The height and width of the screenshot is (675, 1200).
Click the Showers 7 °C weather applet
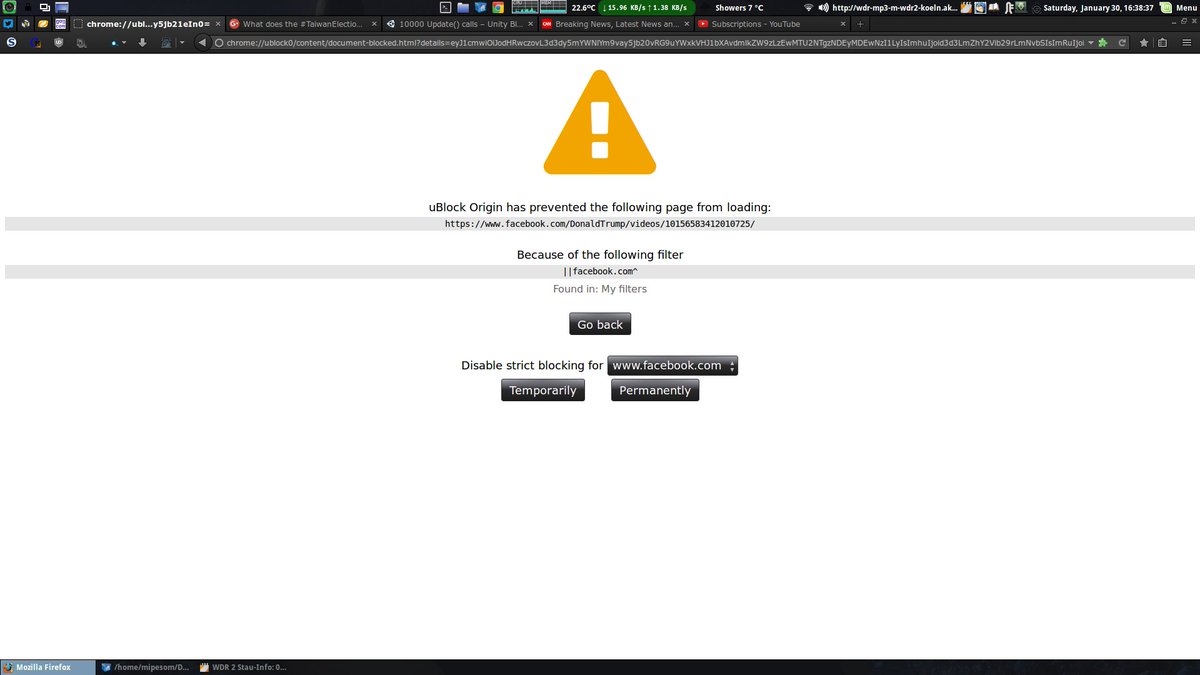739,8
